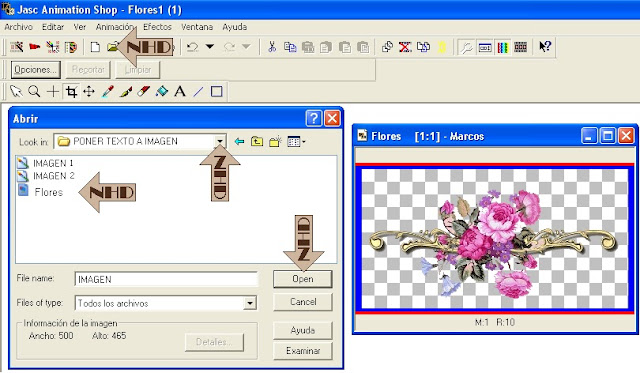Viewport: 640px width, 373px height.
Task: Select the Flood Fill bucket tool
Action: (162, 91)
